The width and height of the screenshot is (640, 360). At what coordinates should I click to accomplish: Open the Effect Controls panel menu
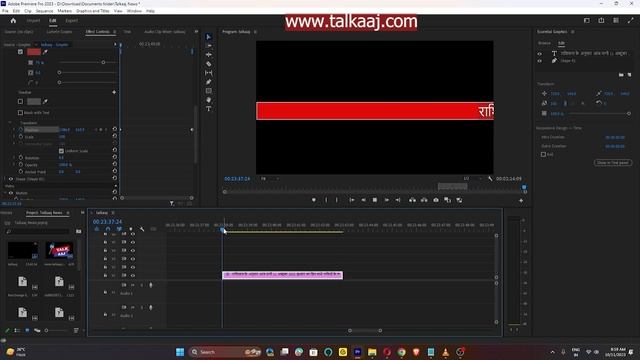click(115, 31)
